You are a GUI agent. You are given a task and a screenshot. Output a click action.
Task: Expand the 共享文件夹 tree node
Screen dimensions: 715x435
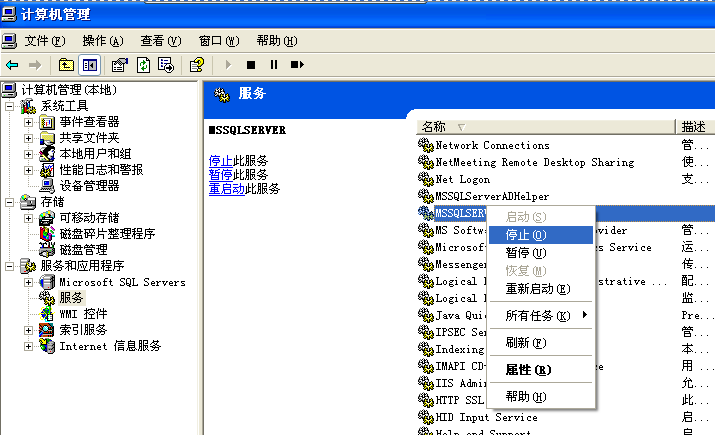(x=28, y=139)
